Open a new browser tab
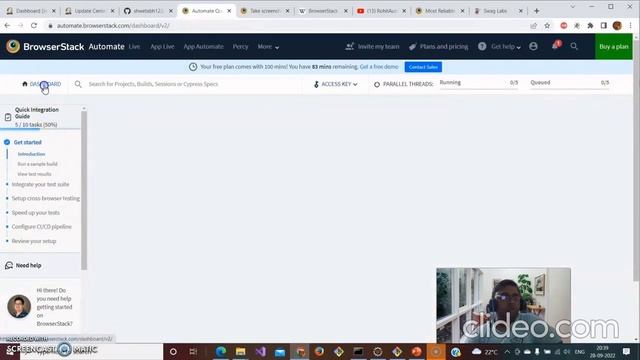This screenshot has height=360, width=640. [x=536, y=11]
